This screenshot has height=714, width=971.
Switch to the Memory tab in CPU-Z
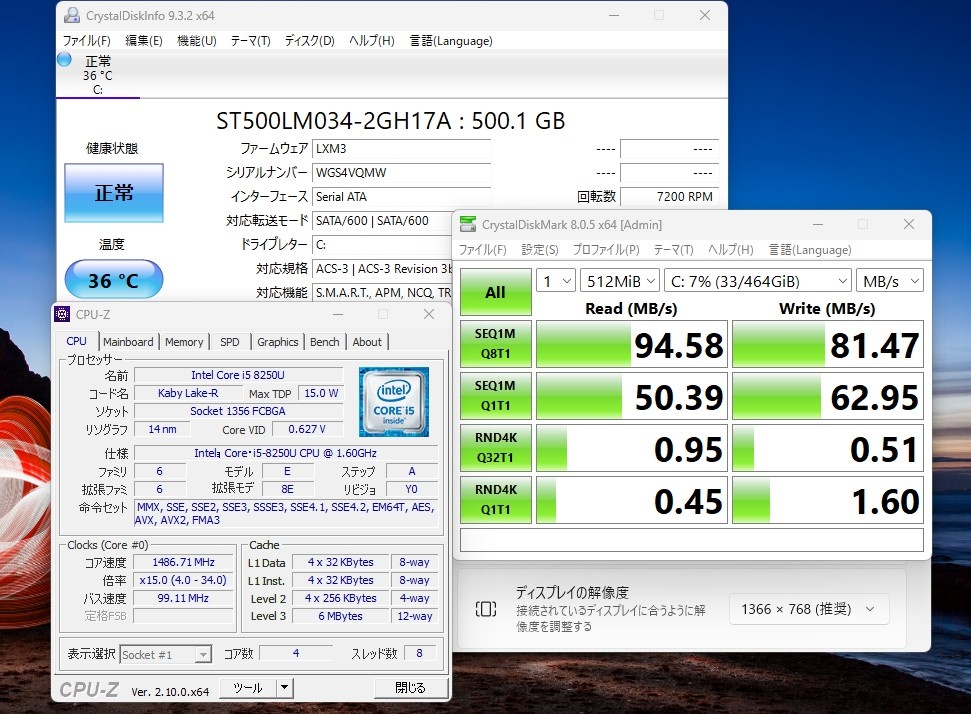coord(184,342)
